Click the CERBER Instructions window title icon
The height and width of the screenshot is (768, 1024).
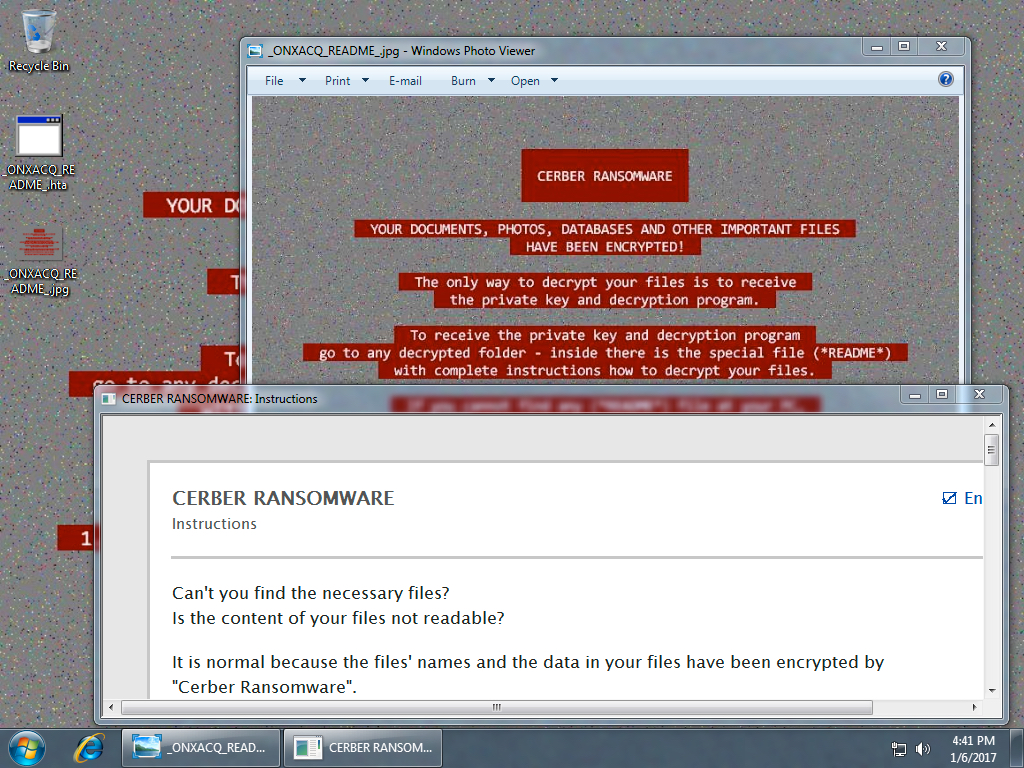109,399
